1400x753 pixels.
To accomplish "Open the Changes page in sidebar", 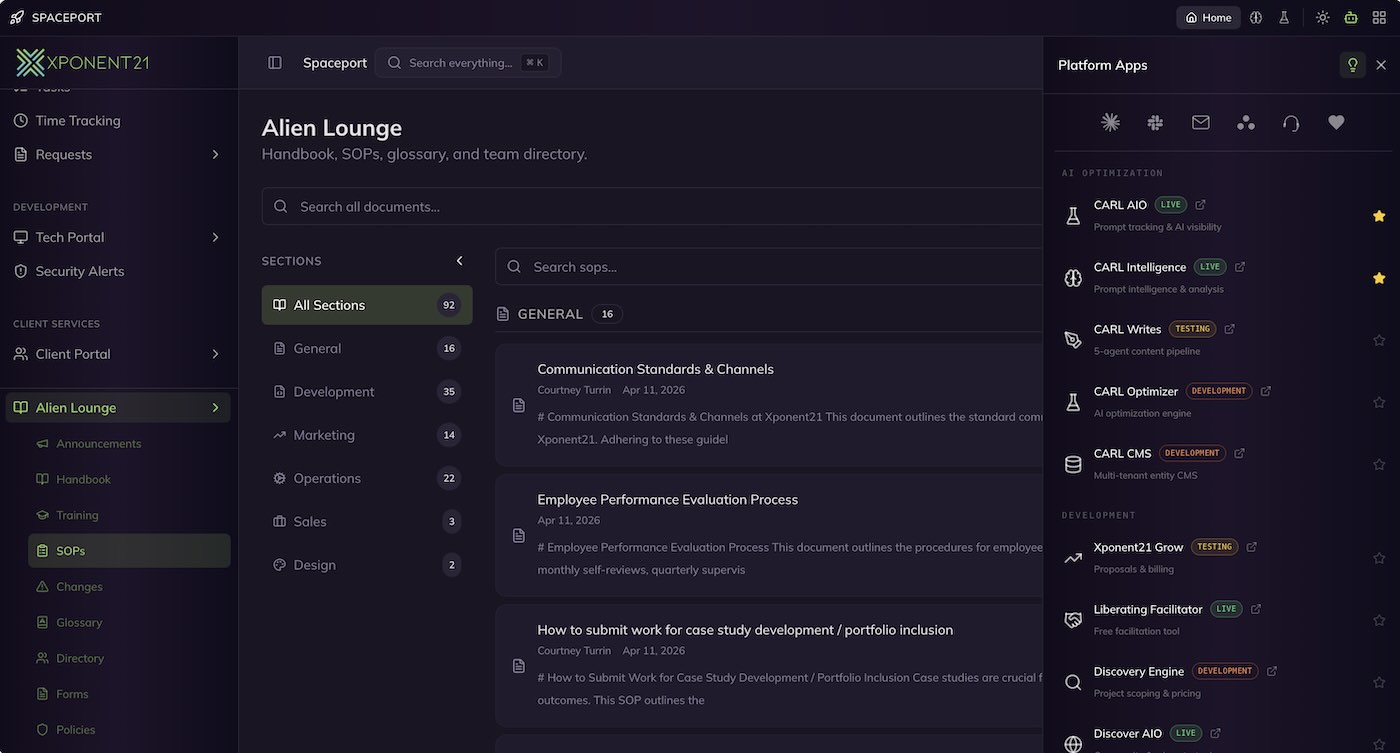I will tap(130, 587).
